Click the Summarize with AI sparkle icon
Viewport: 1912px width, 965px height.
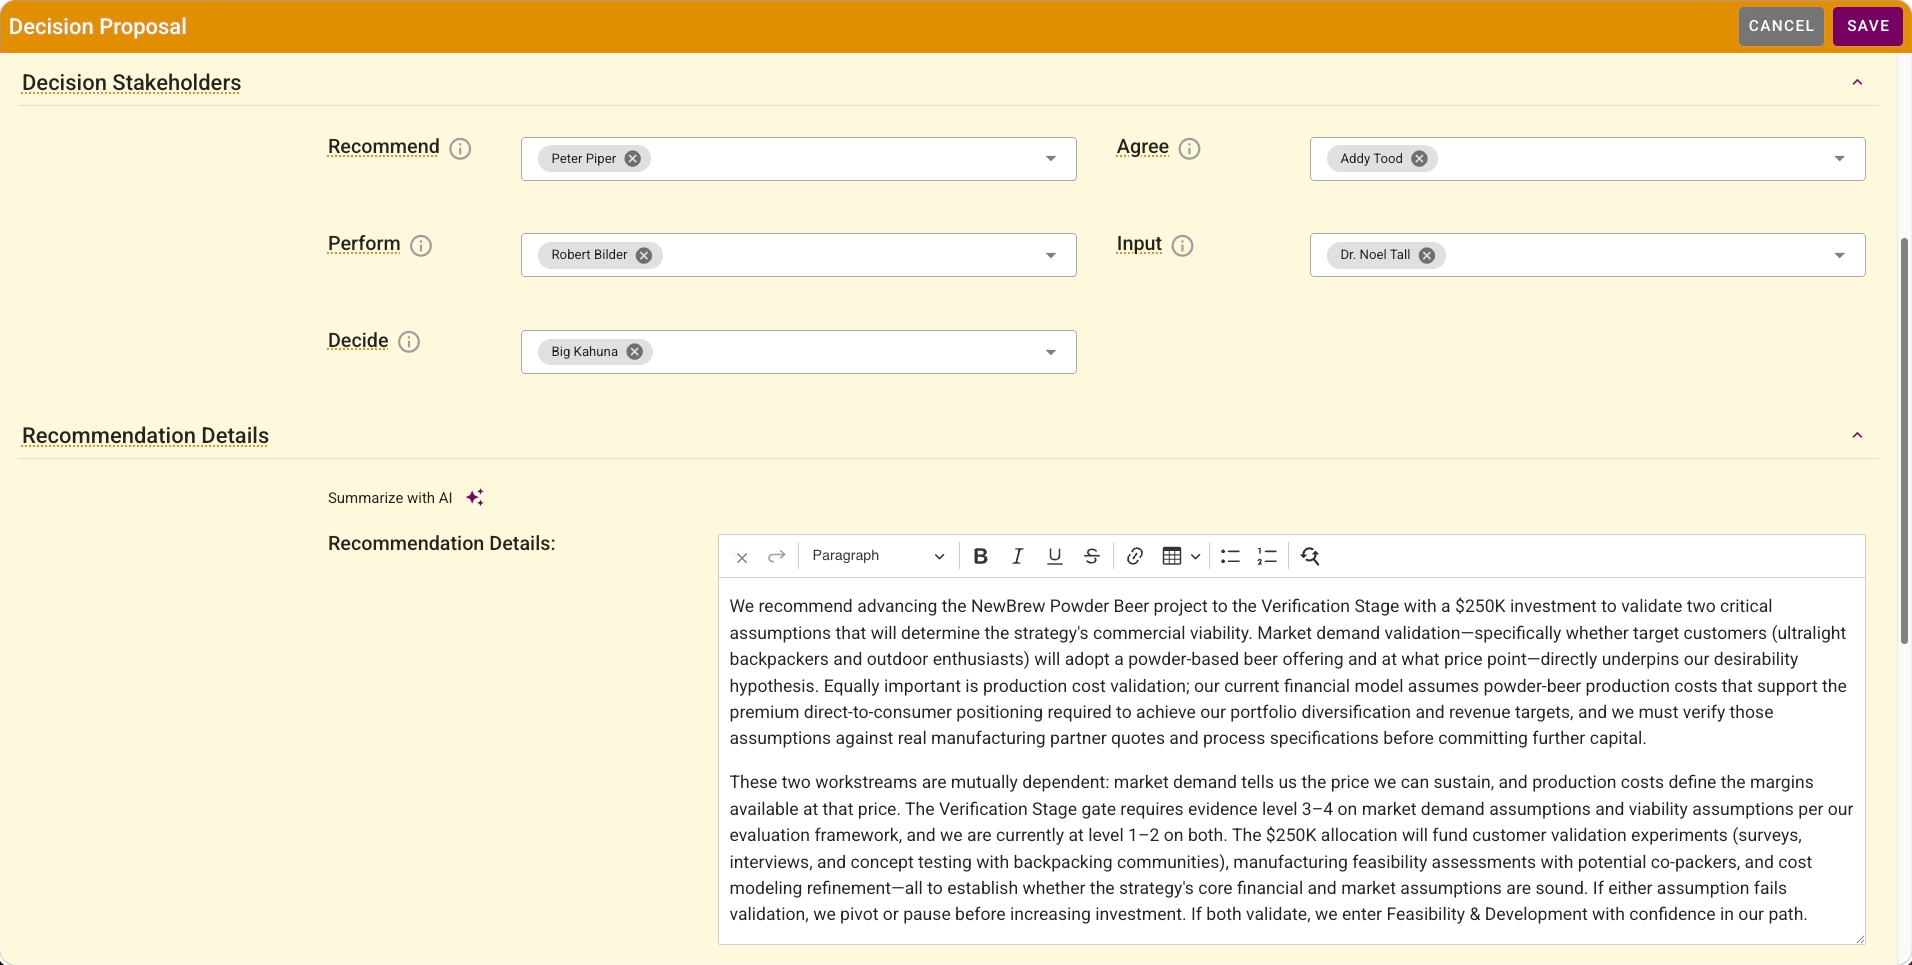tap(475, 497)
